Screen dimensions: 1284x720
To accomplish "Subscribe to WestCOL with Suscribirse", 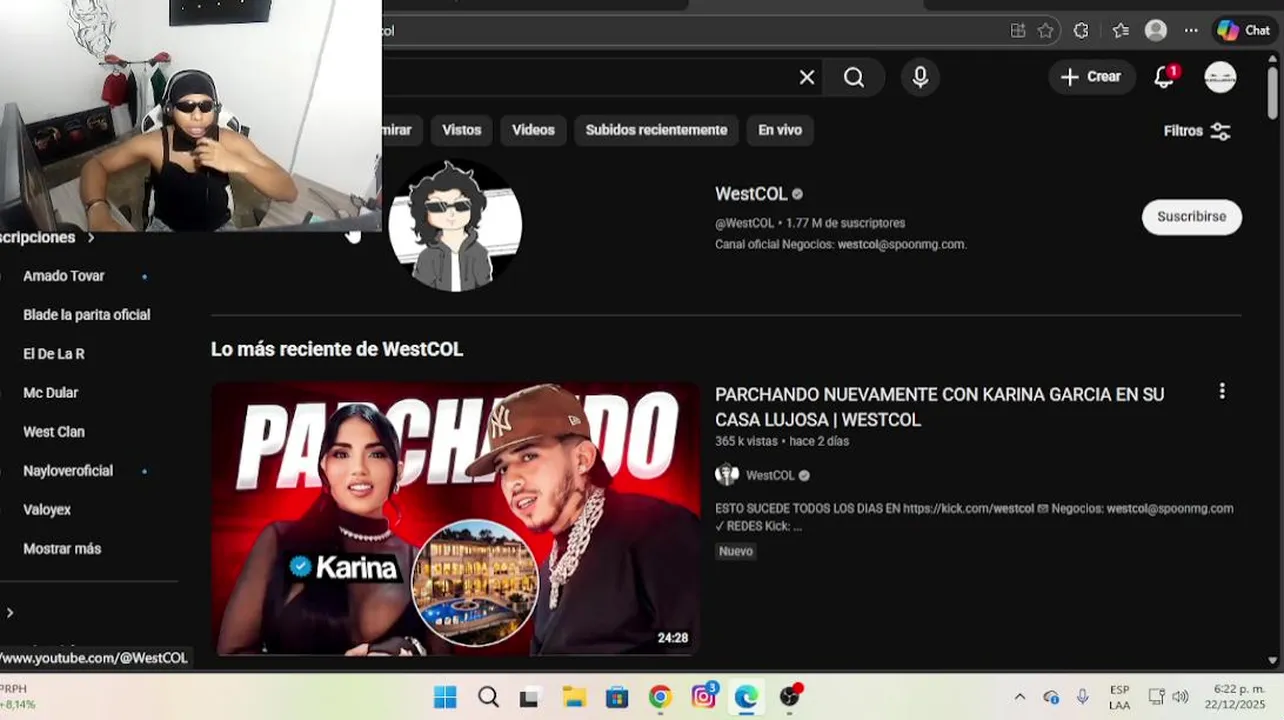I will [1191, 217].
